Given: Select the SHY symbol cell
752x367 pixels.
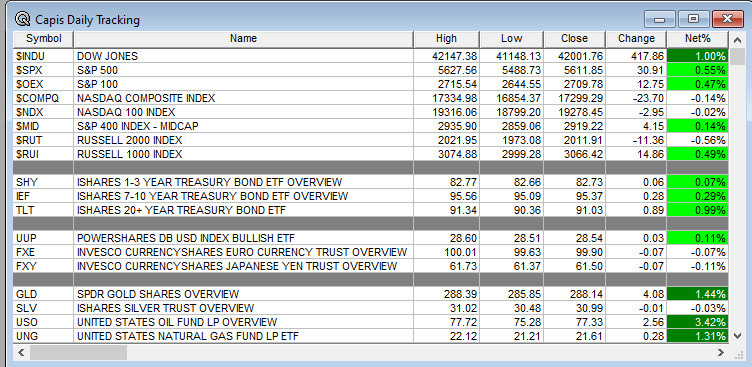Looking at the screenshot, I should (x=43, y=182).
